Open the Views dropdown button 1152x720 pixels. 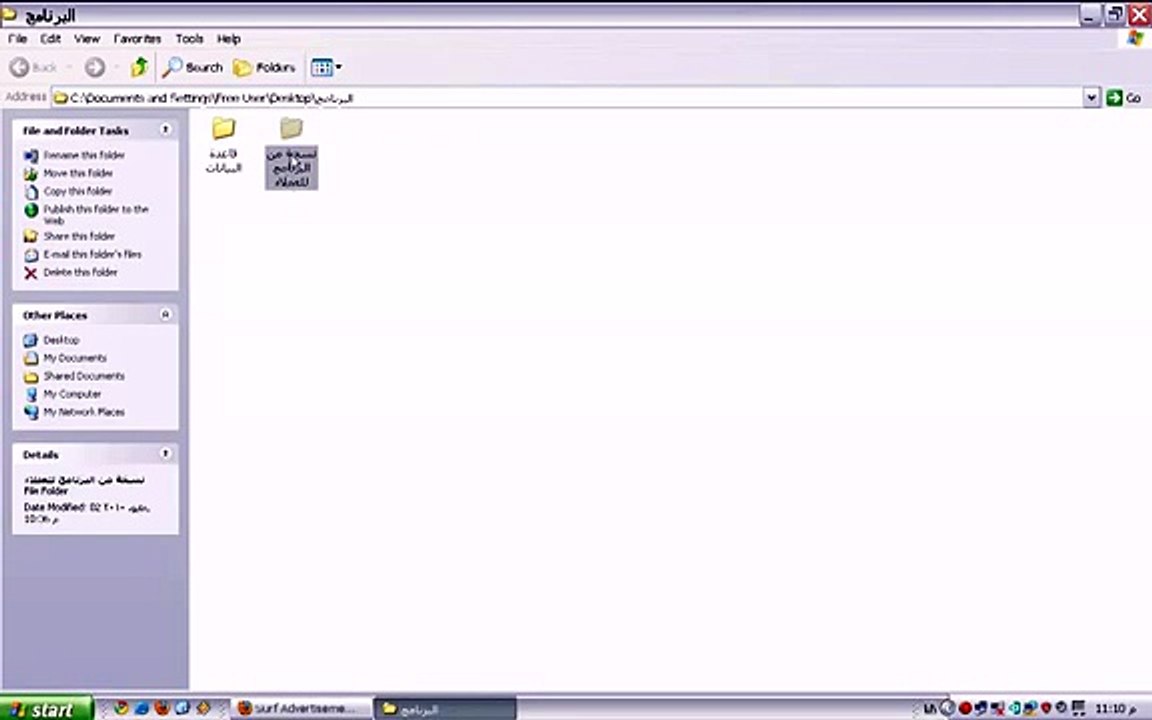325,68
